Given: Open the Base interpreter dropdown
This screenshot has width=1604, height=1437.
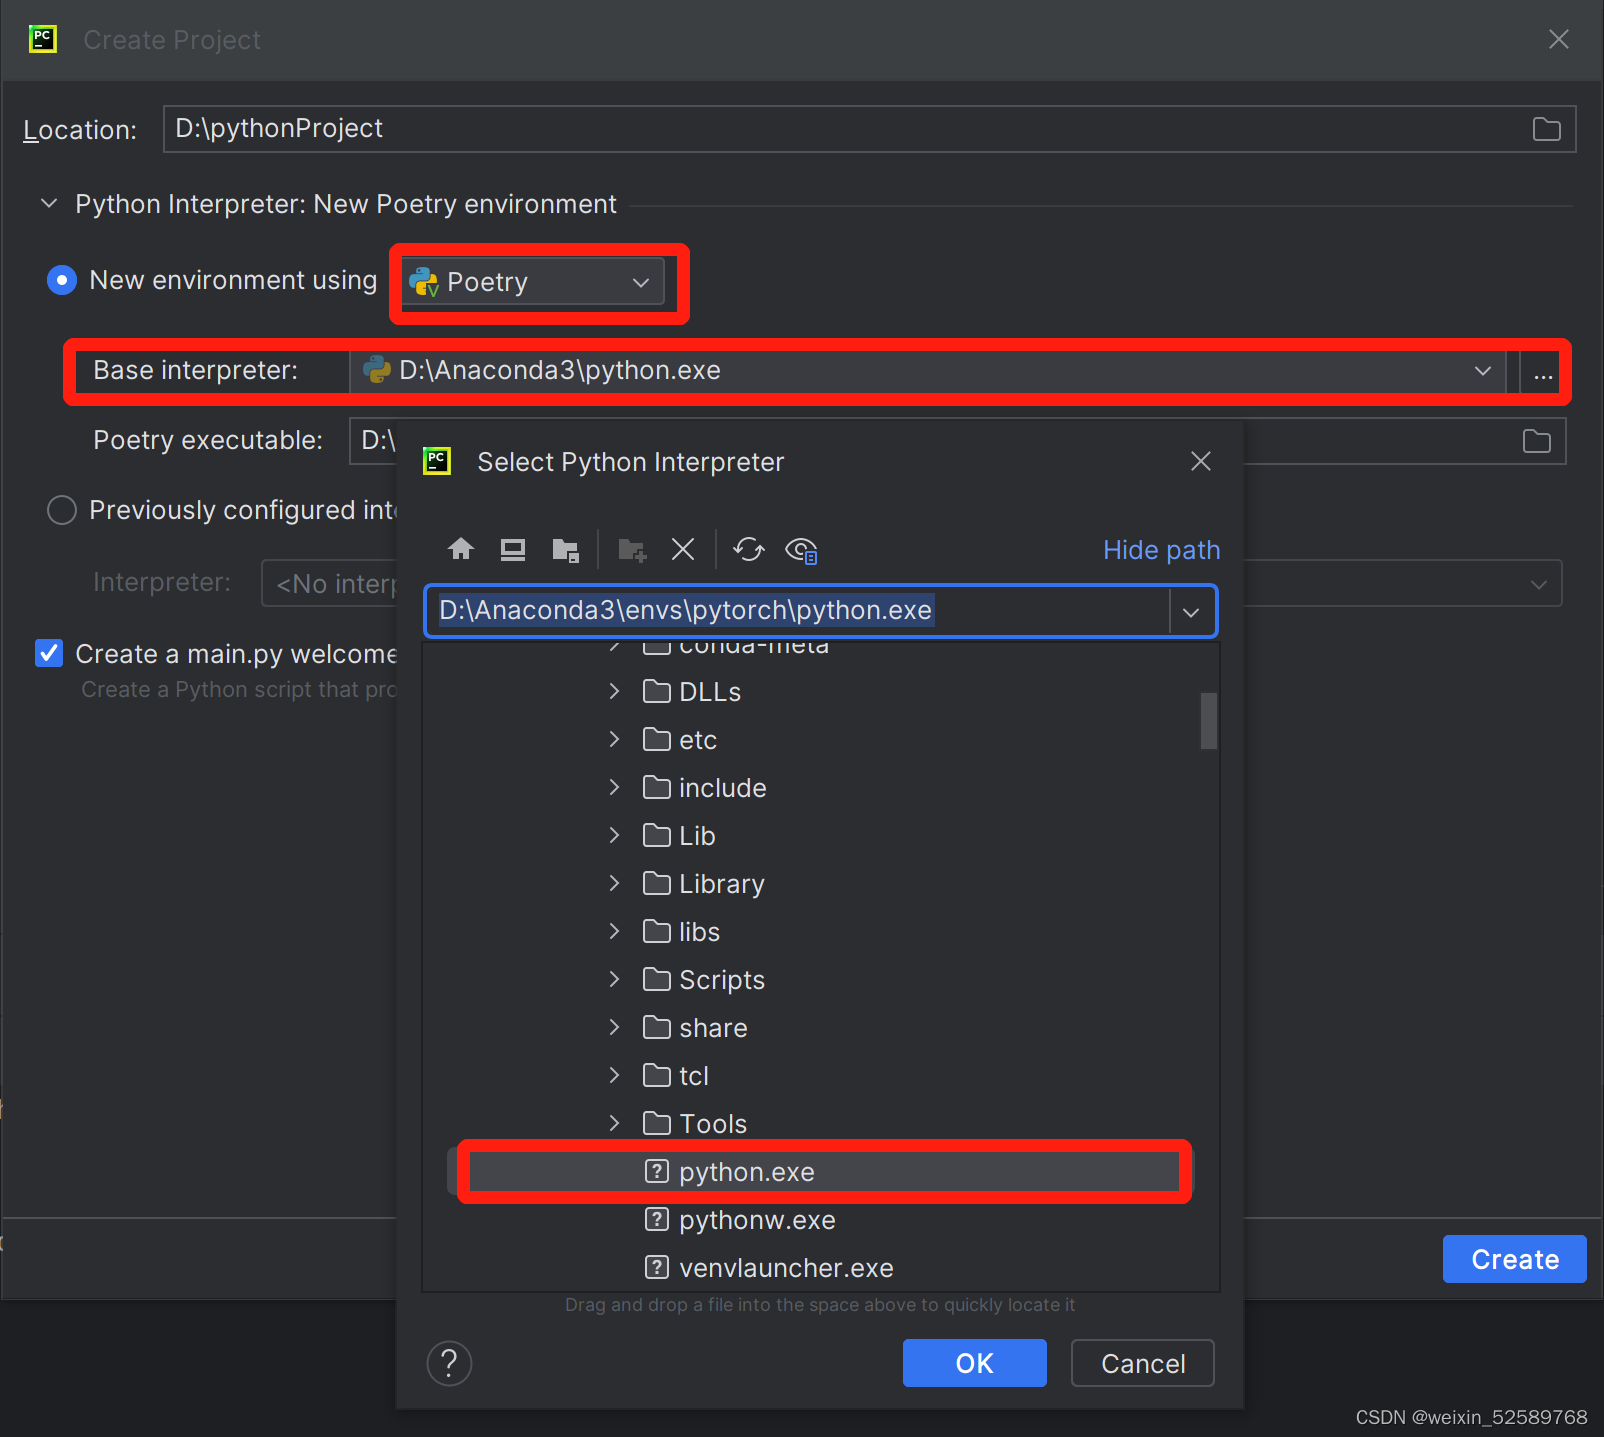Looking at the screenshot, I should click(x=1483, y=371).
